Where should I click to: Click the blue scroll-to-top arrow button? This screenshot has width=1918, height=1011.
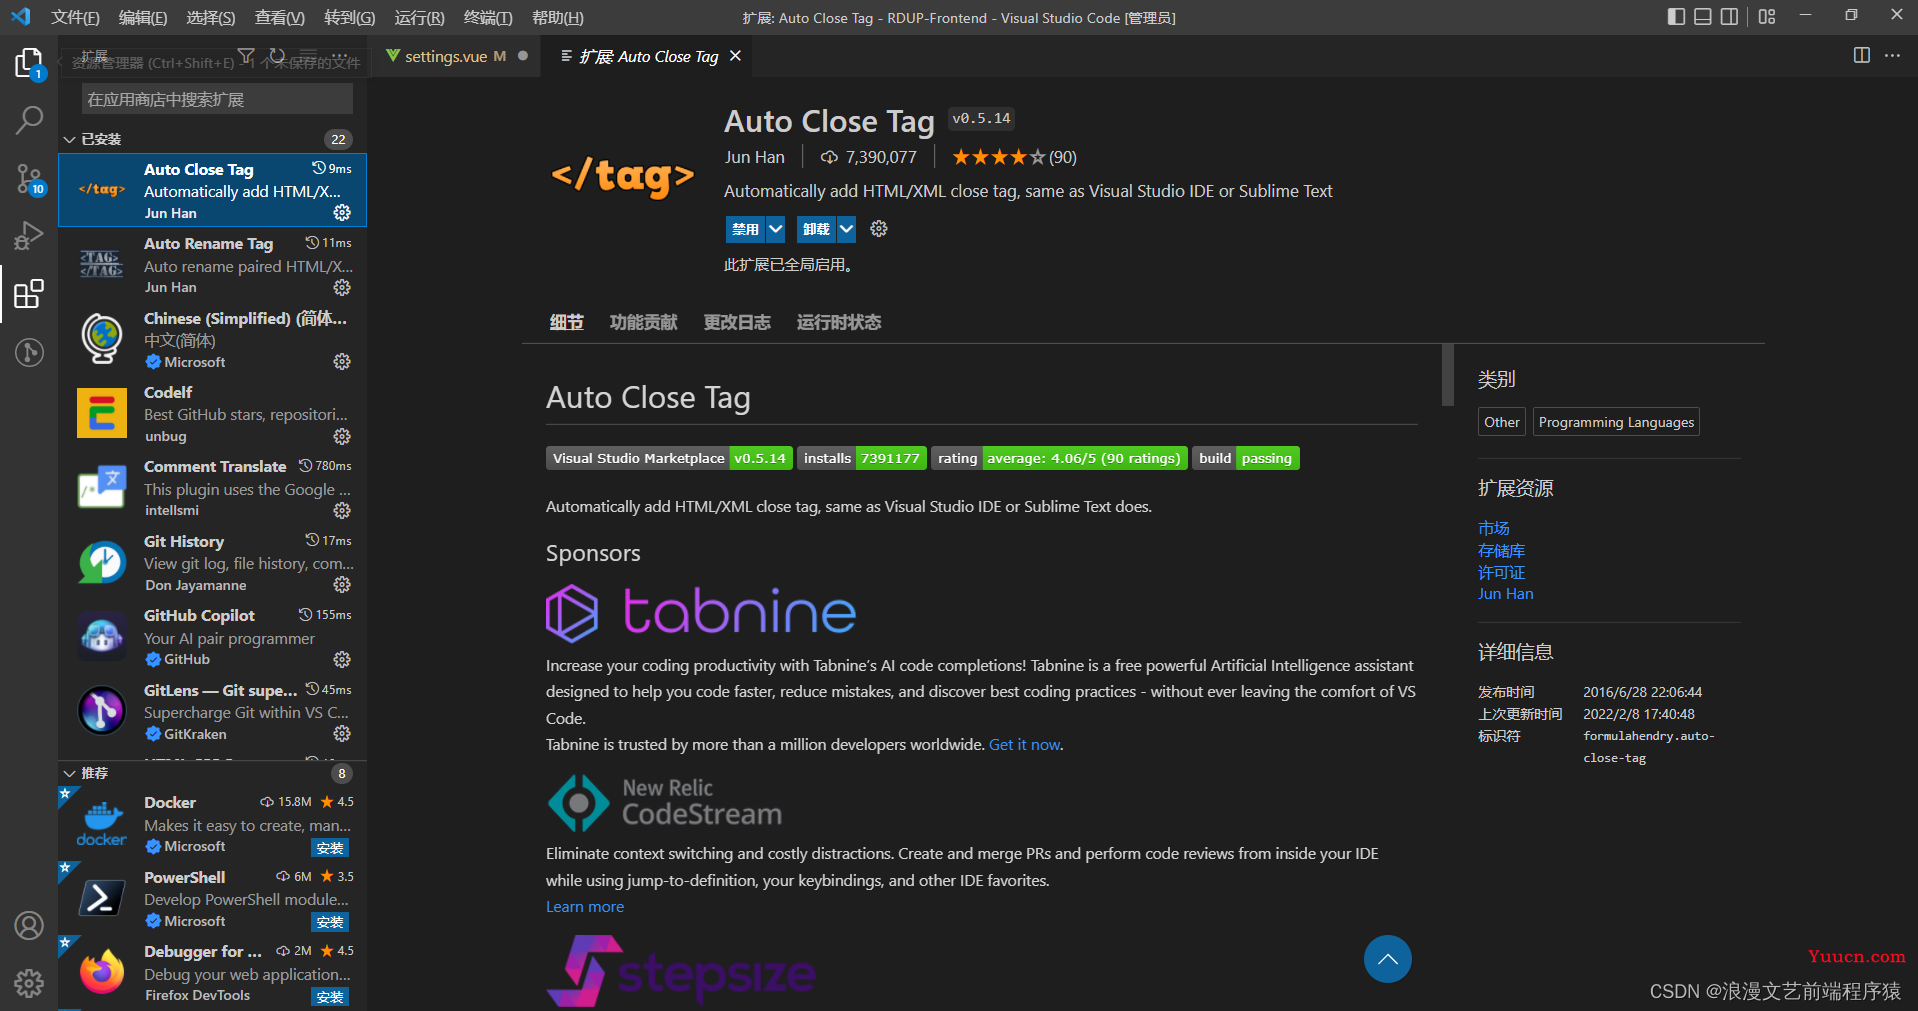click(1388, 959)
